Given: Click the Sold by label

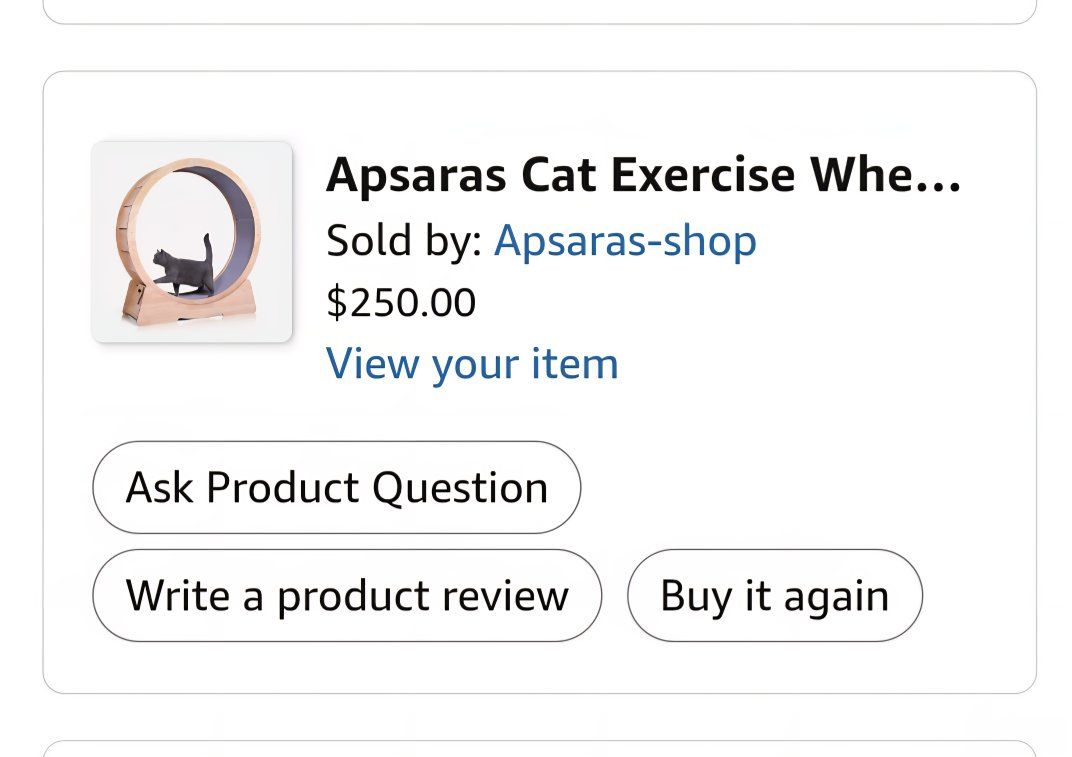Looking at the screenshot, I should point(404,241).
